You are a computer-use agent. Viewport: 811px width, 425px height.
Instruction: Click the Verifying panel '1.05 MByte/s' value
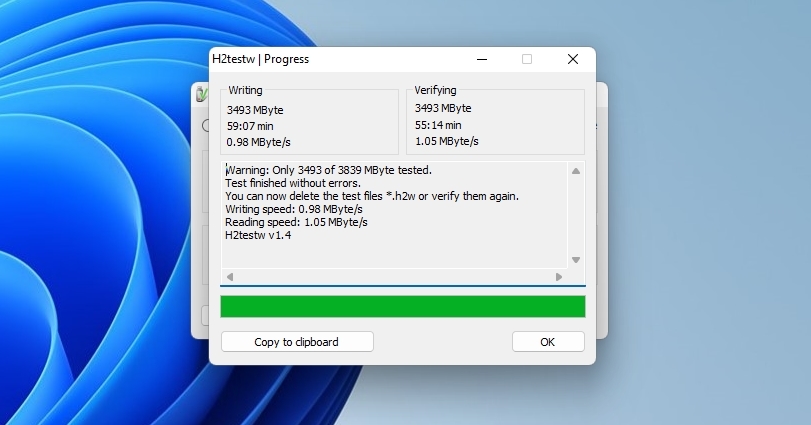(447, 141)
